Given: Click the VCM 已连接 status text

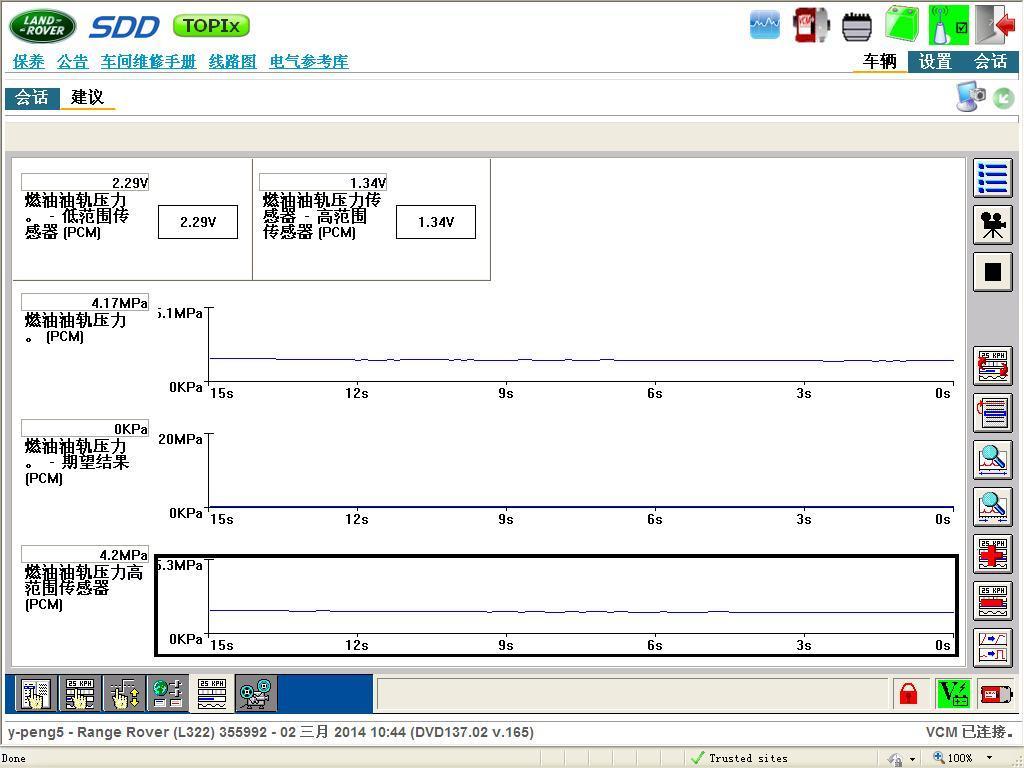Looking at the screenshot, I should 969,732.
